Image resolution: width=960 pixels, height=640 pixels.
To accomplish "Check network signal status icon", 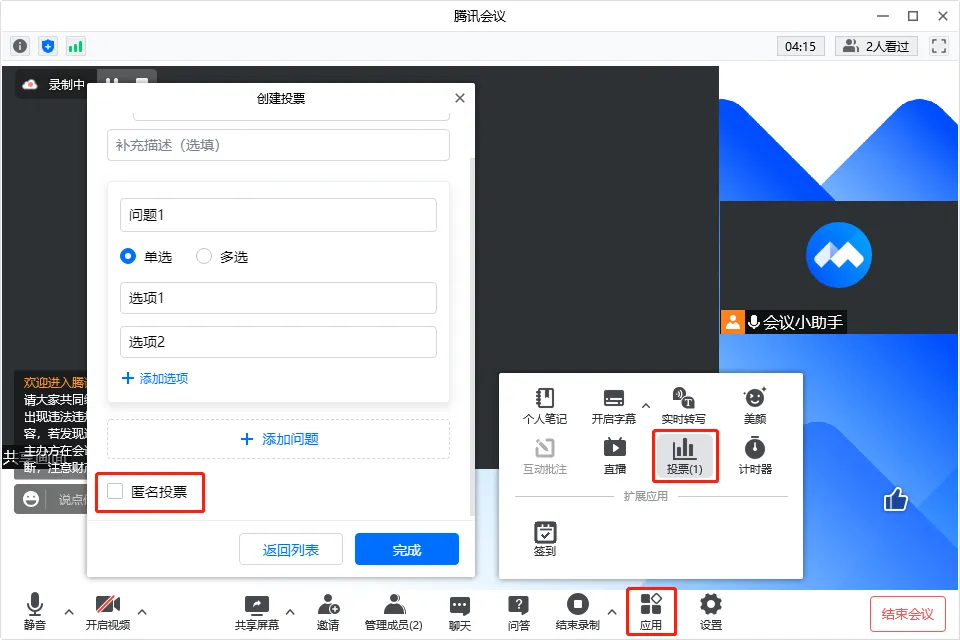I will coord(75,46).
